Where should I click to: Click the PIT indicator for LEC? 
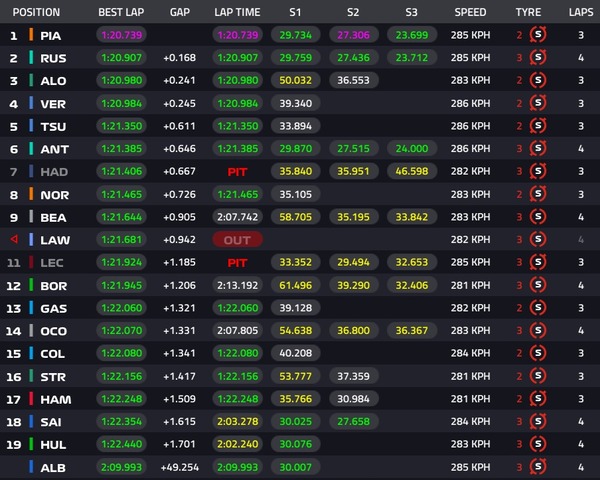tap(237, 263)
